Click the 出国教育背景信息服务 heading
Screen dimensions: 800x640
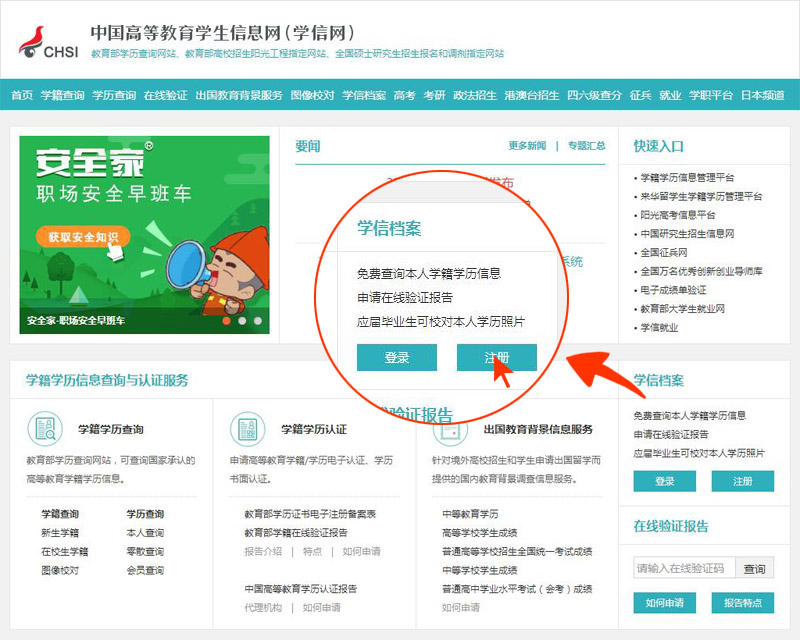point(538,429)
